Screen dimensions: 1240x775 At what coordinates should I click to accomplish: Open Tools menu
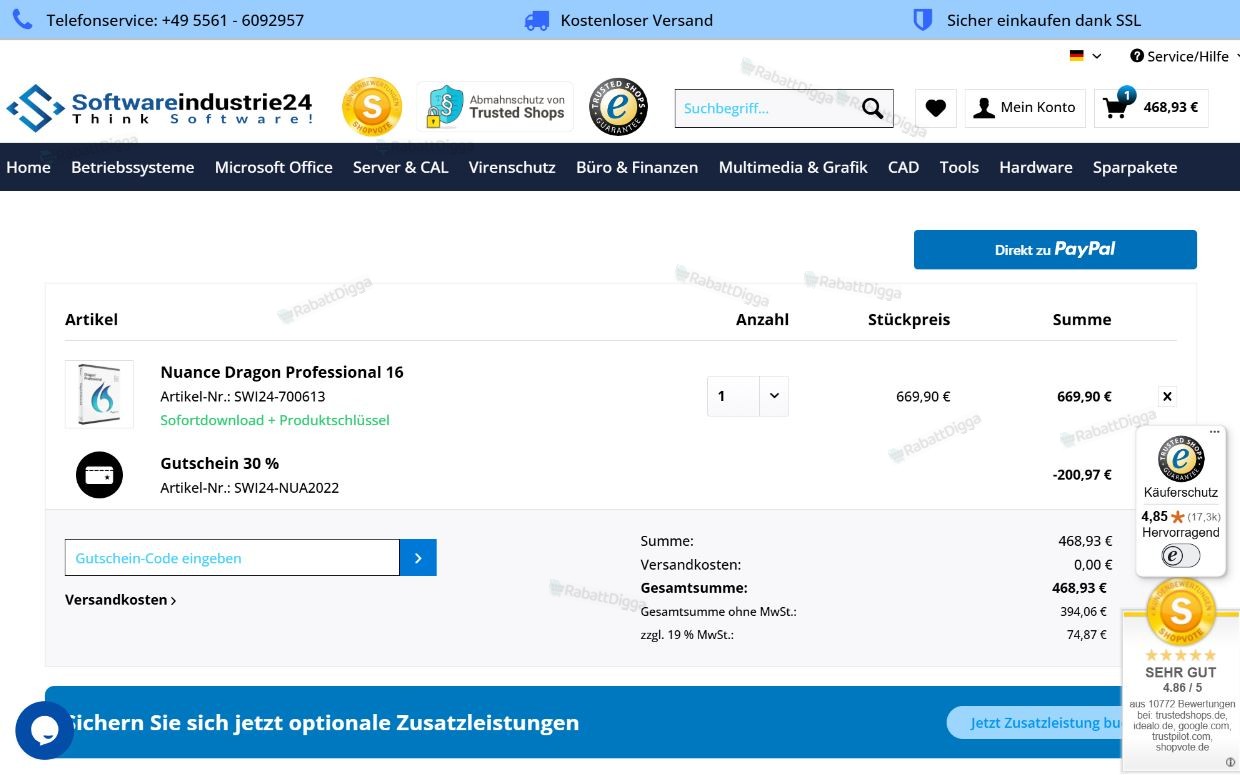pos(959,167)
